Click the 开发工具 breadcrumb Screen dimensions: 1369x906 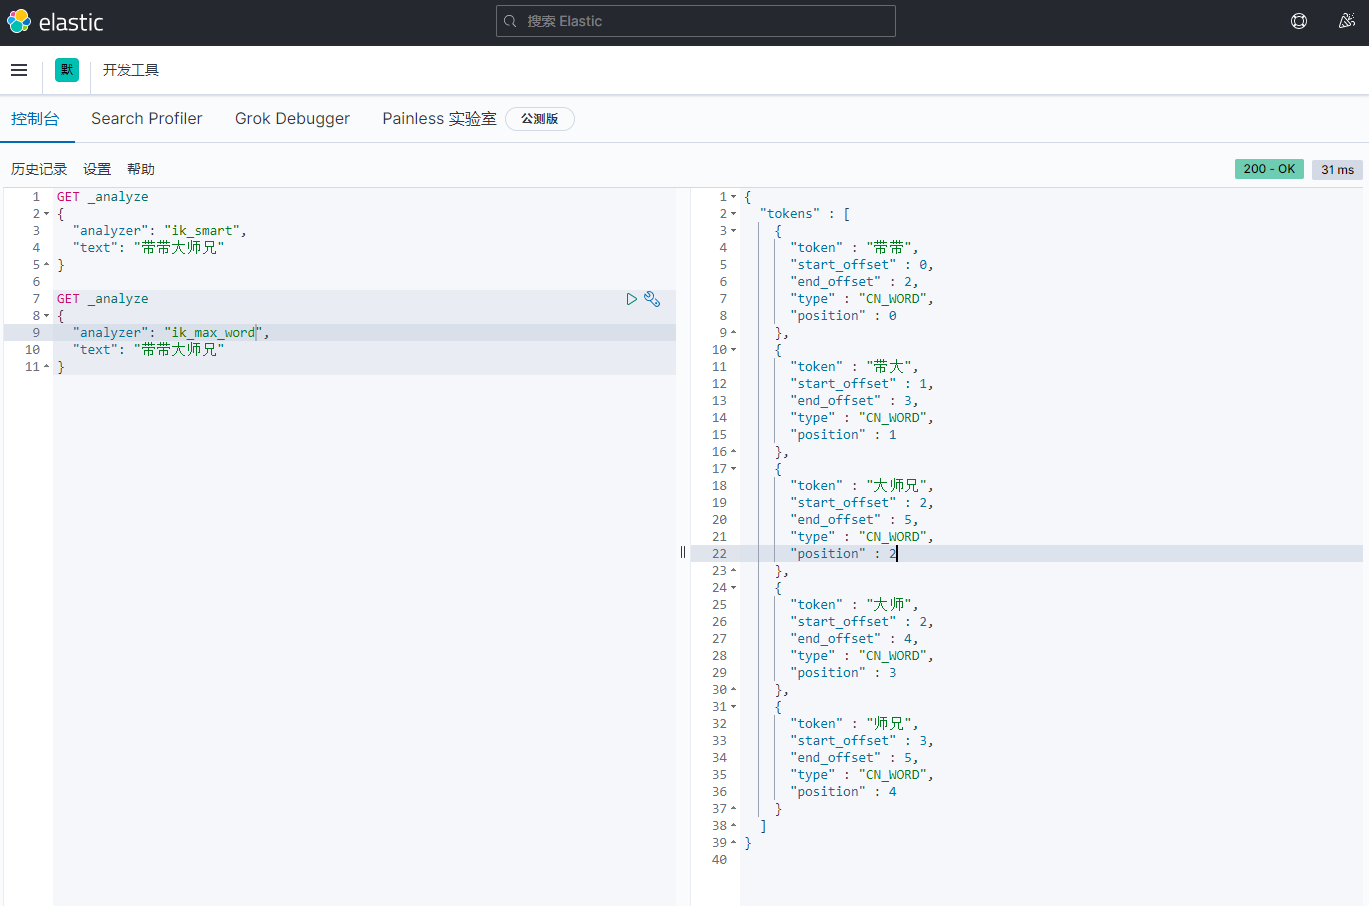[x=131, y=70]
